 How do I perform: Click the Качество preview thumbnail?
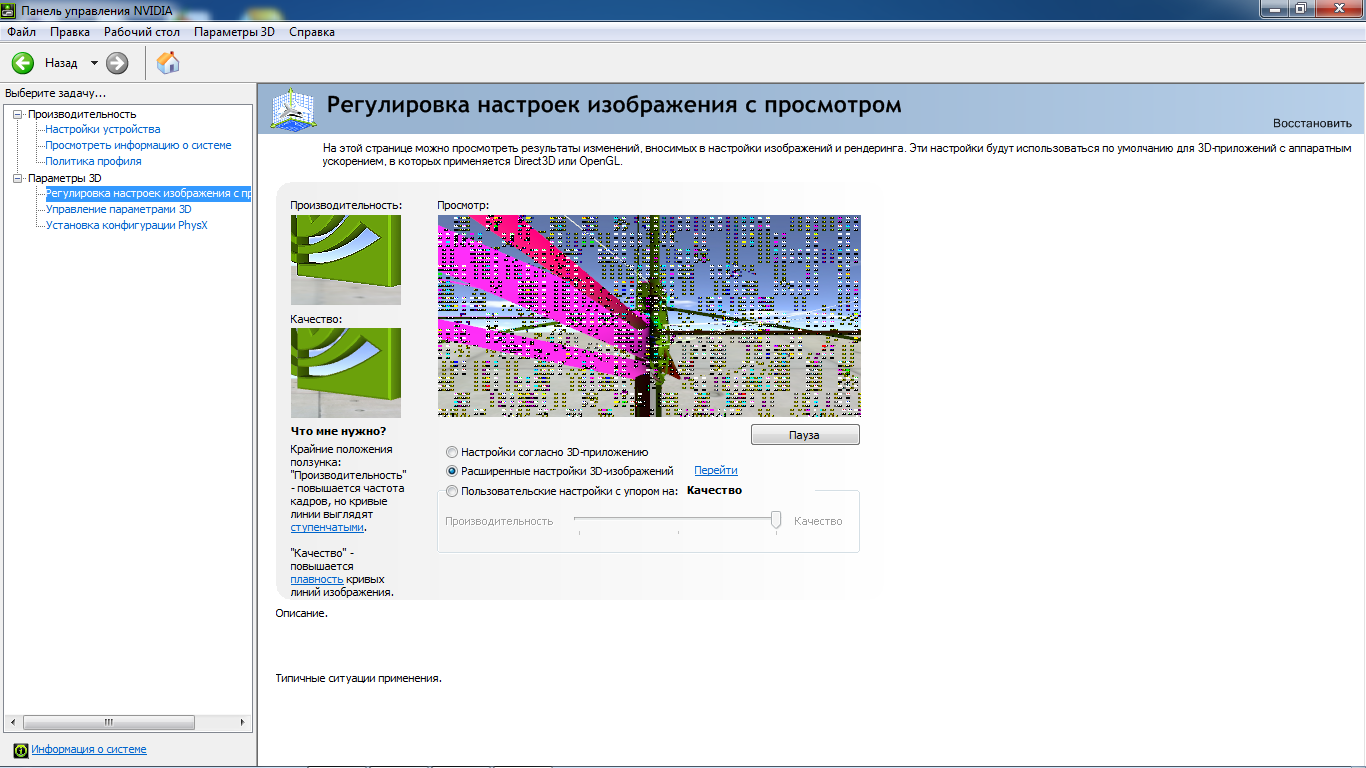(x=345, y=372)
